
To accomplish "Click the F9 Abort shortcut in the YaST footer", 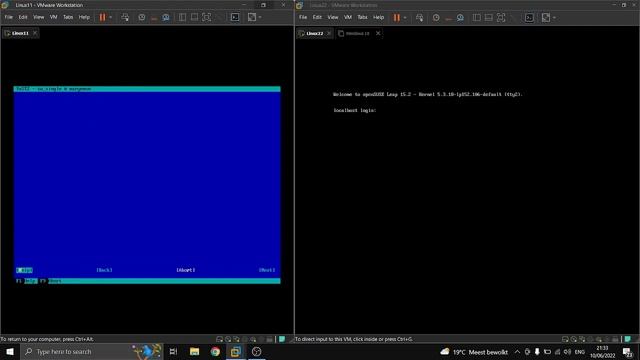I will (51, 281).
